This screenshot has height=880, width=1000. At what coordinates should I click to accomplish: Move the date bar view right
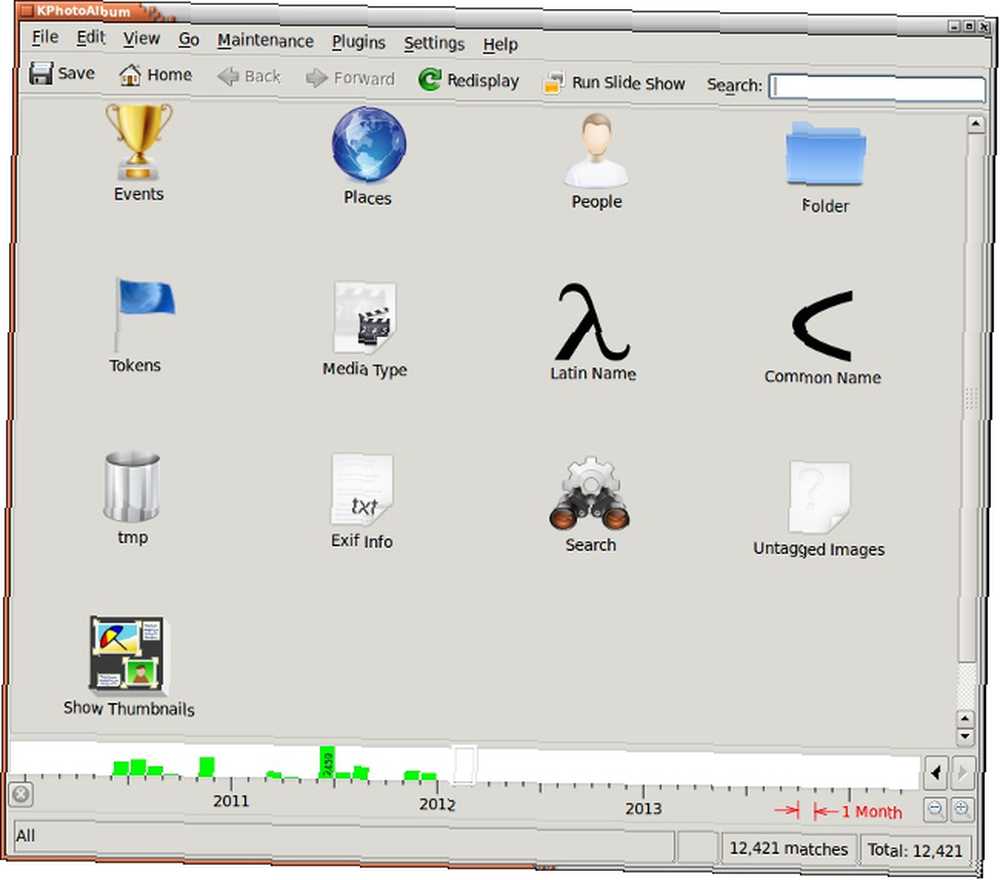[x=962, y=773]
